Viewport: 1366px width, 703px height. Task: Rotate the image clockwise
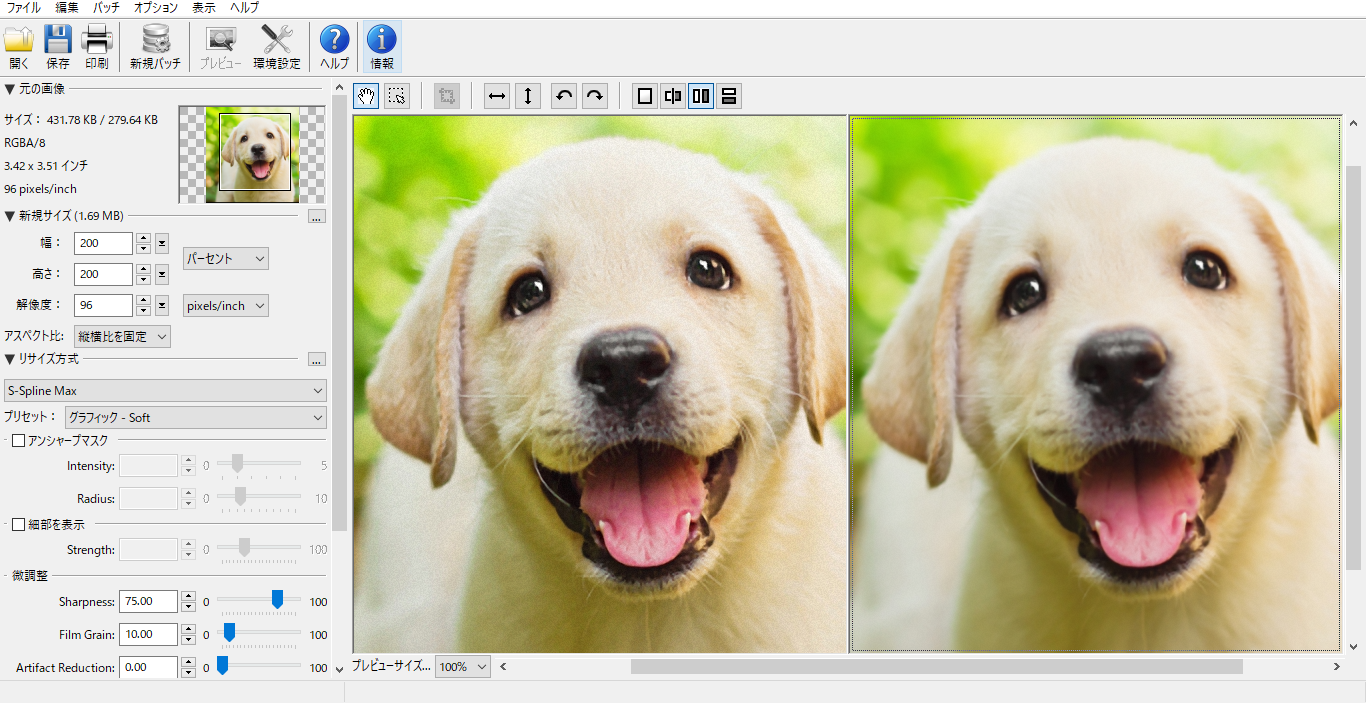coord(595,96)
